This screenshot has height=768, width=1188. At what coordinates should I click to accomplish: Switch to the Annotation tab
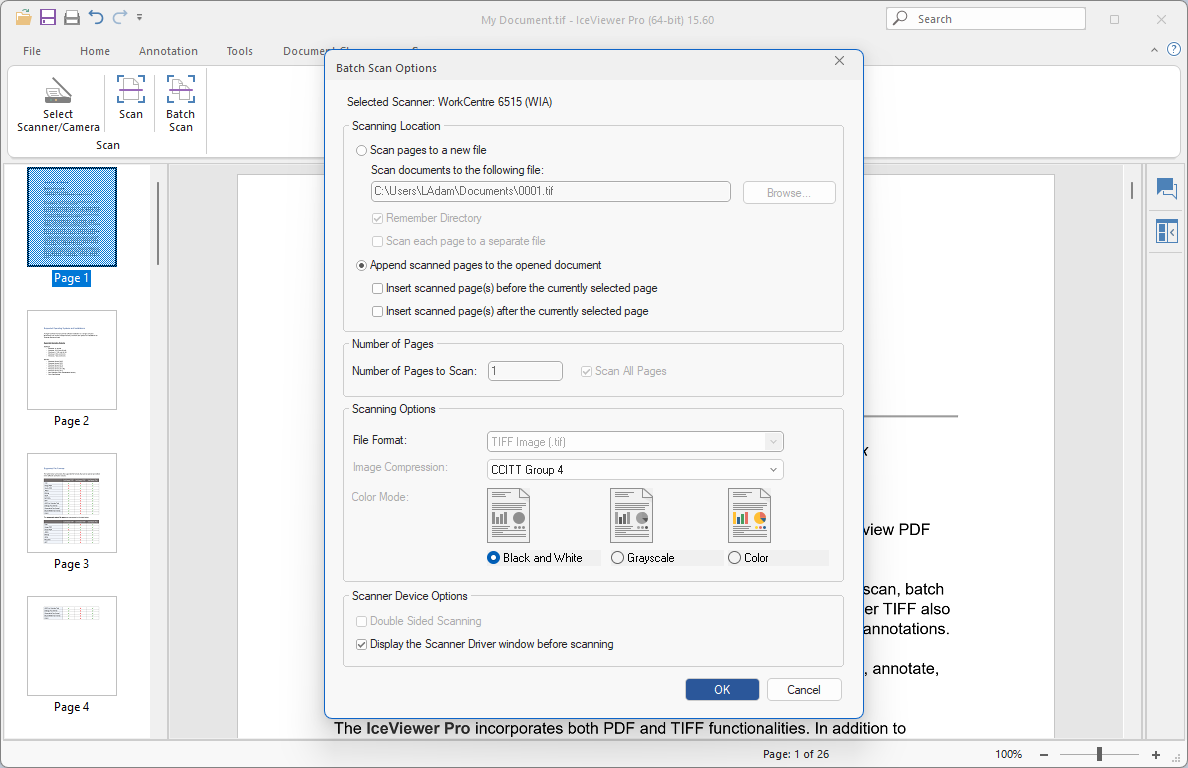[x=168, y=51]
